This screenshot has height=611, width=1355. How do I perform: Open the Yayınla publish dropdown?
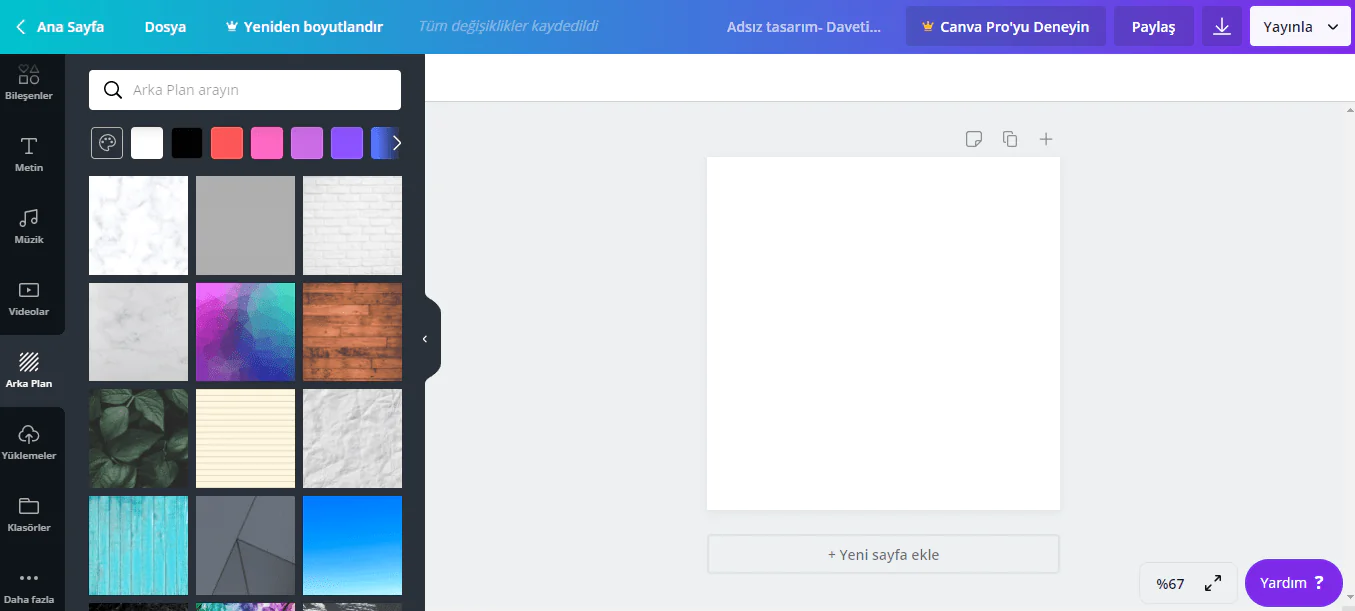(1299, 27)
